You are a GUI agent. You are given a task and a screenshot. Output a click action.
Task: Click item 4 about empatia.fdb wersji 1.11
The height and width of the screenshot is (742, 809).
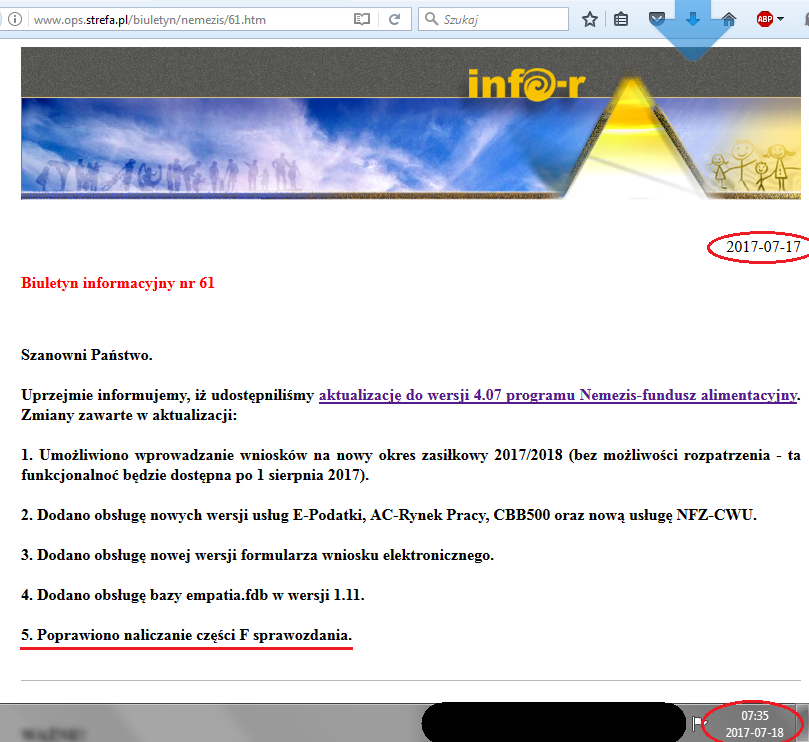193,595
